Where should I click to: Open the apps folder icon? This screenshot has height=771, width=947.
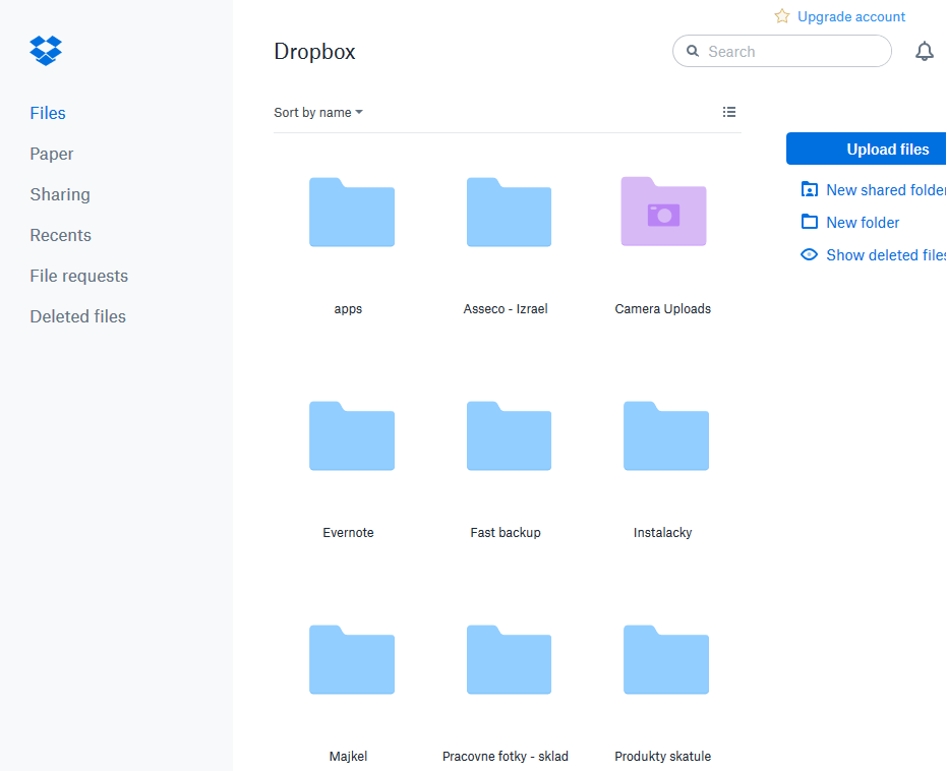point(351,212)
